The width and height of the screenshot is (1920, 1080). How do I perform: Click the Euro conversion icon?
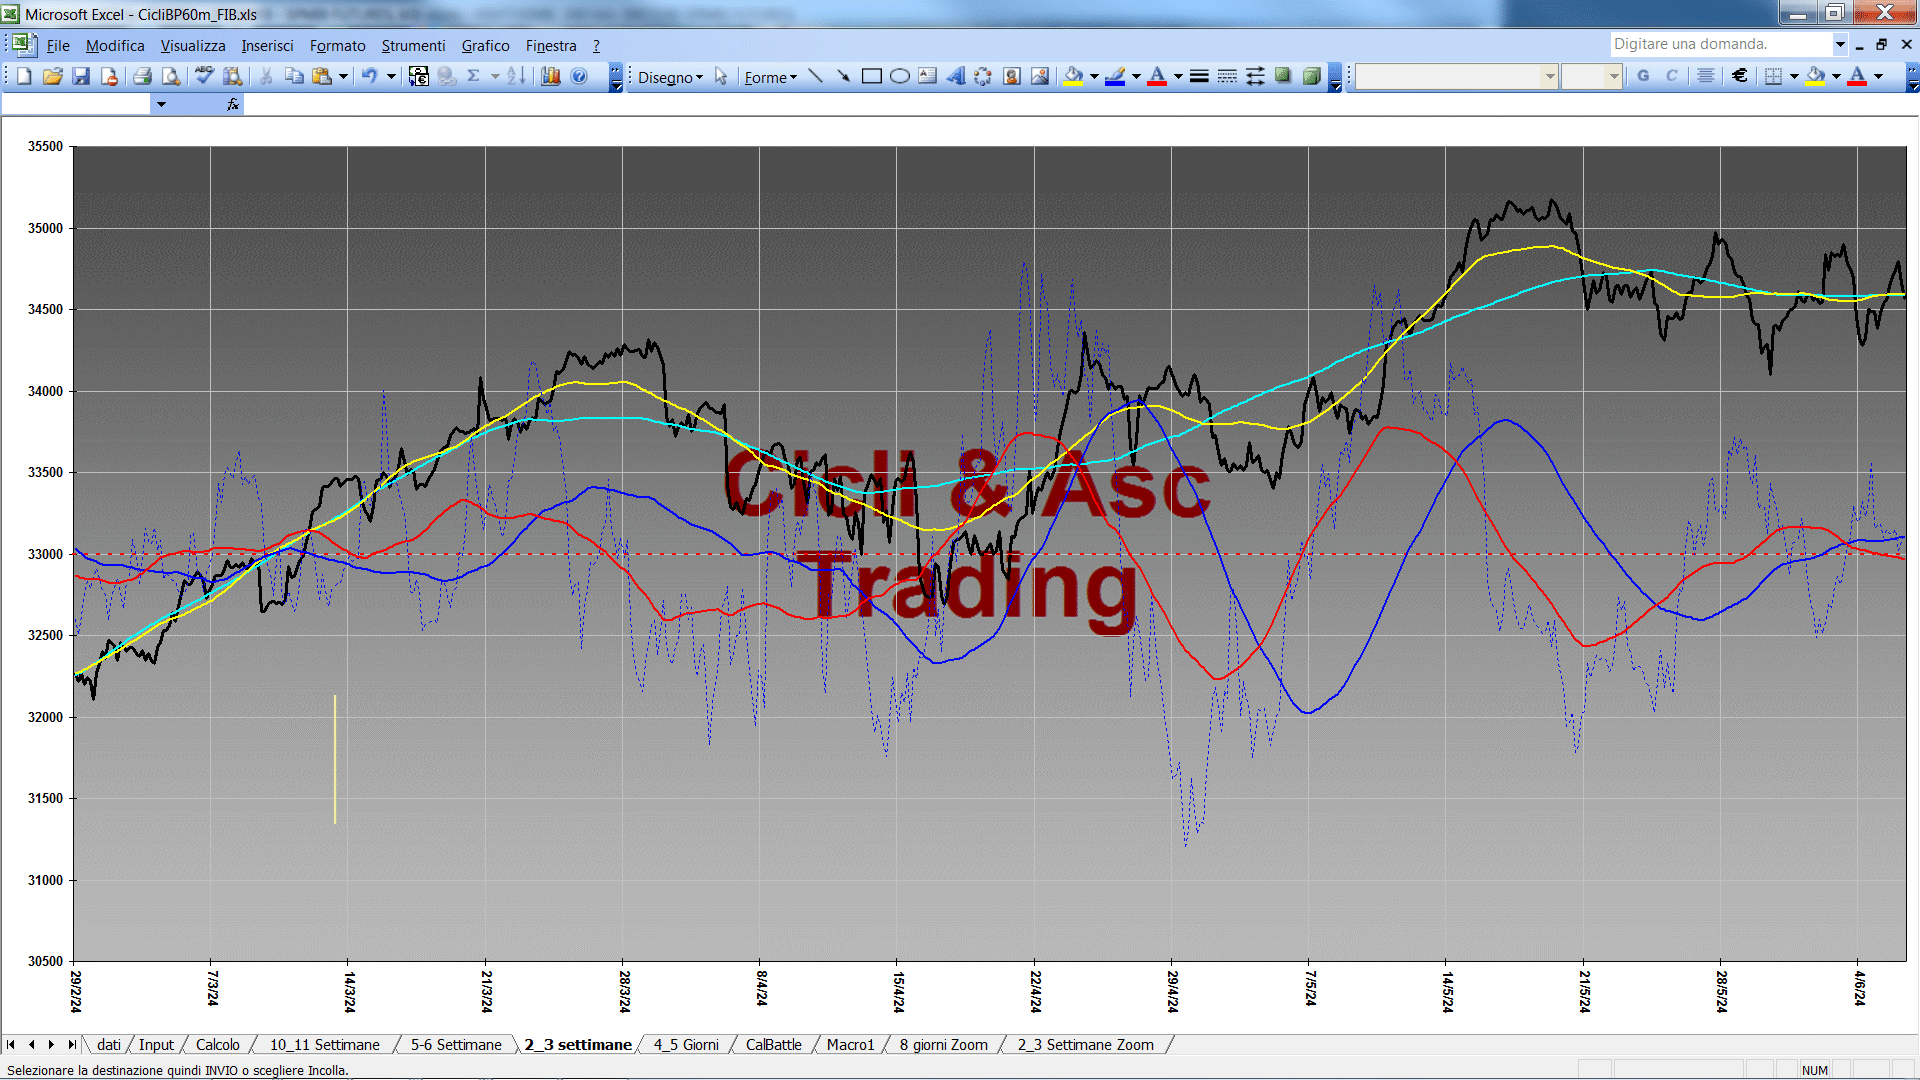click(419, 77)
